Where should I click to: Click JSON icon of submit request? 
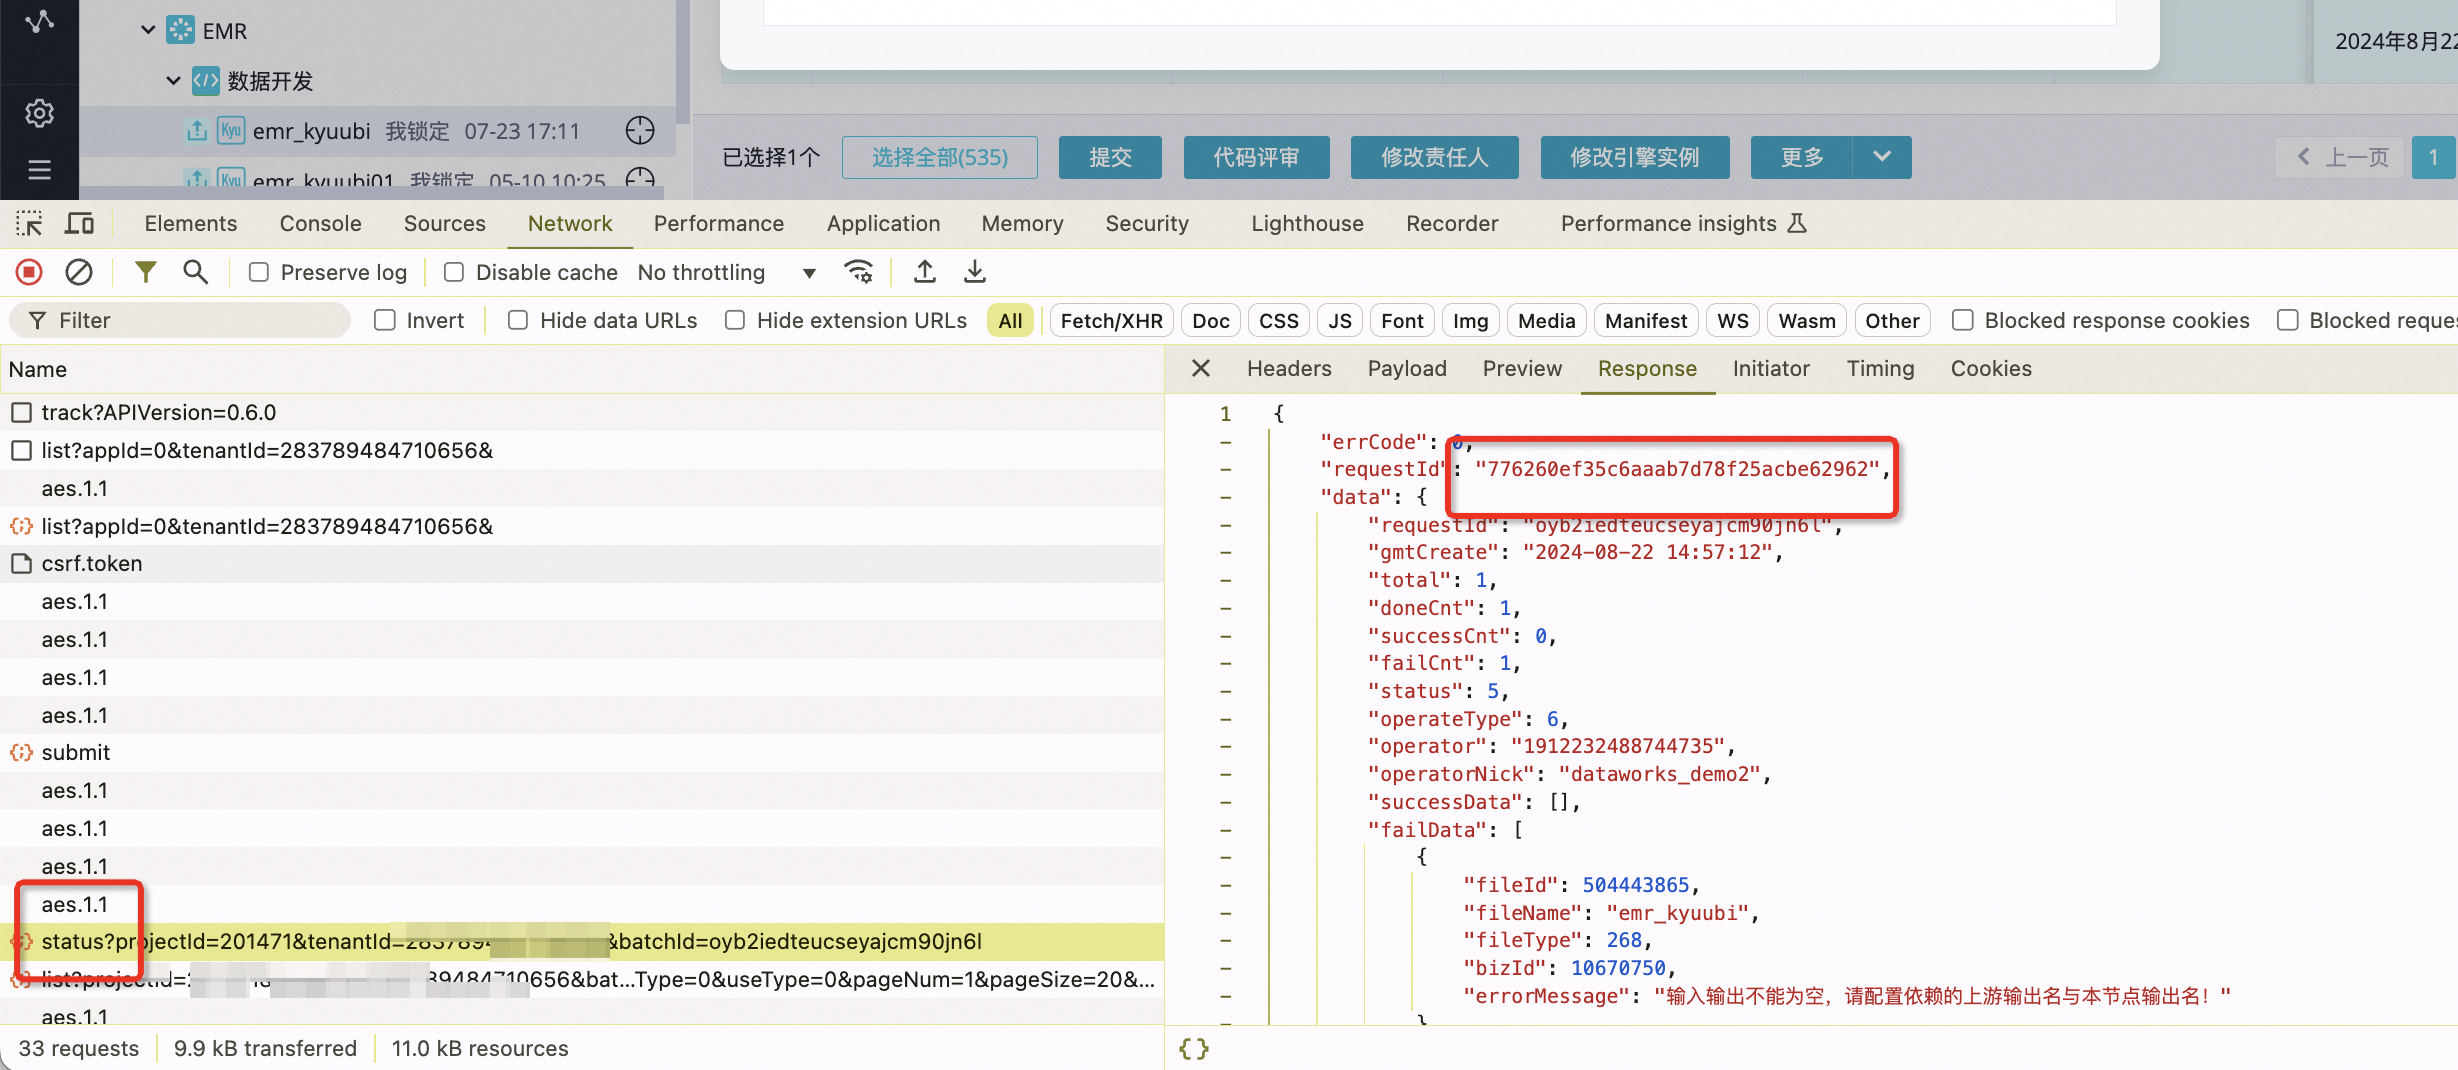coord(21,752)
